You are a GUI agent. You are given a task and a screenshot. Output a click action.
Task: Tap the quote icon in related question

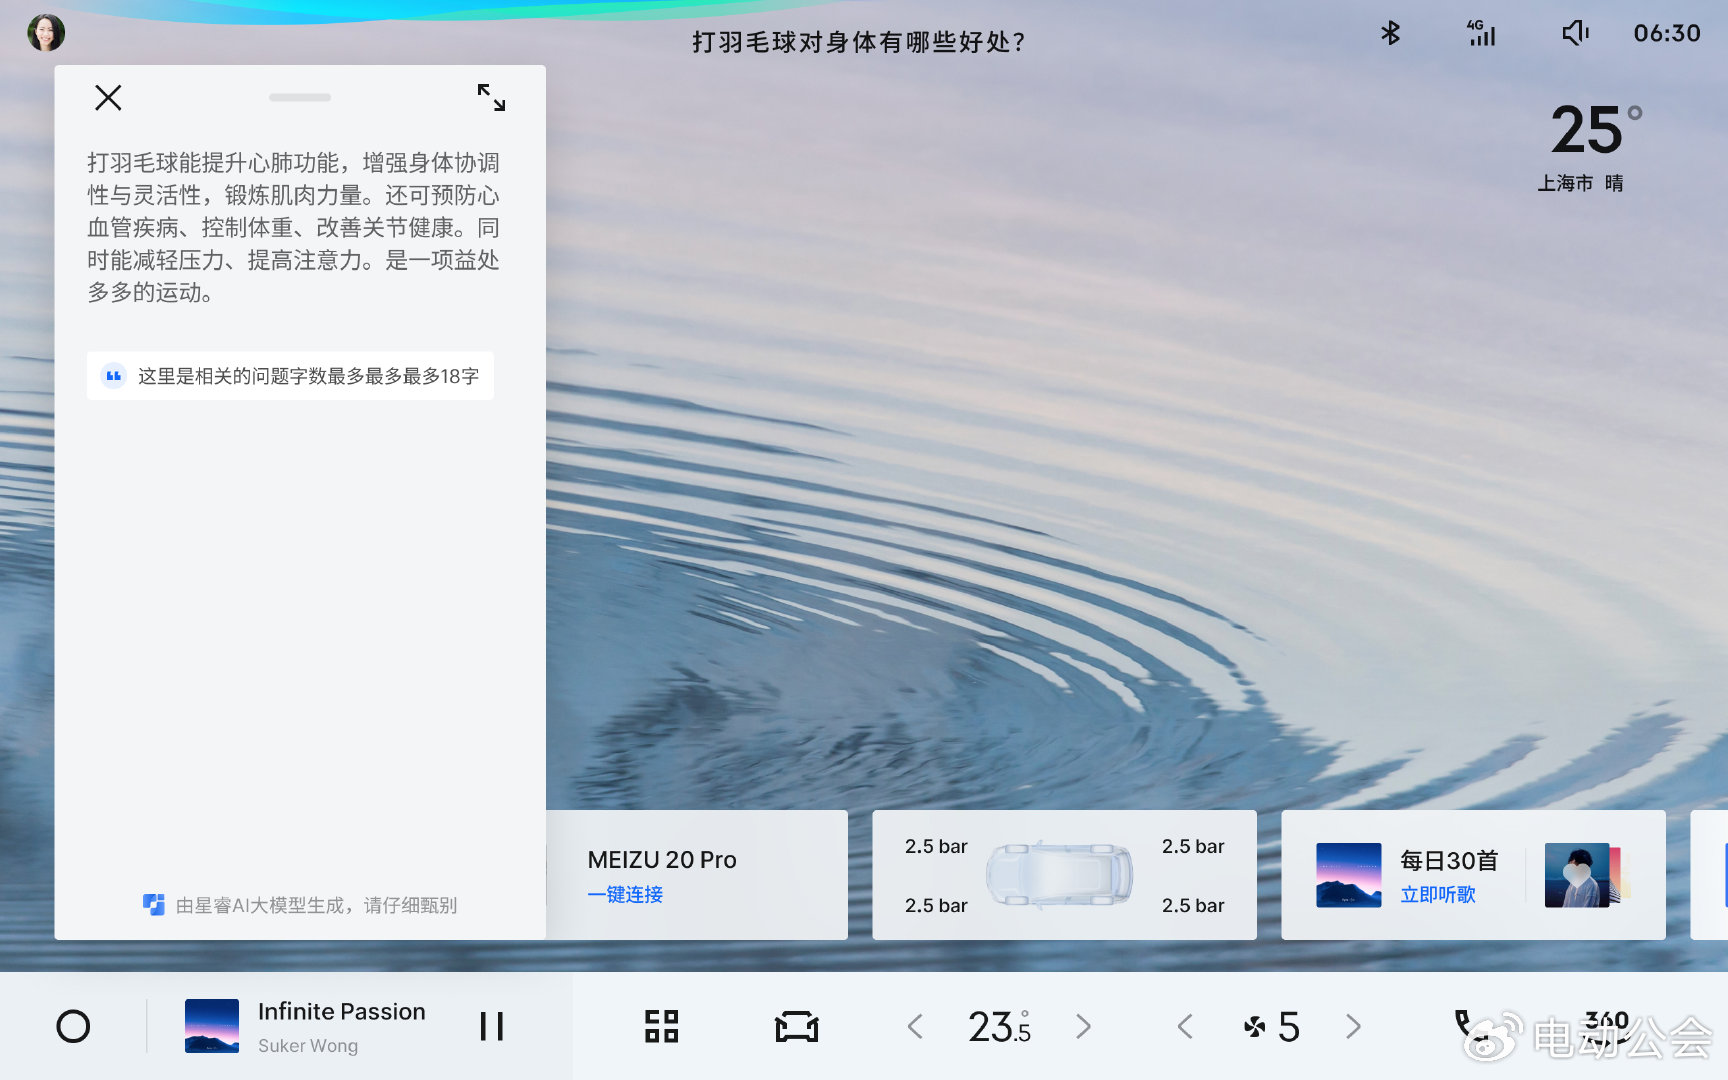[114, 376]
